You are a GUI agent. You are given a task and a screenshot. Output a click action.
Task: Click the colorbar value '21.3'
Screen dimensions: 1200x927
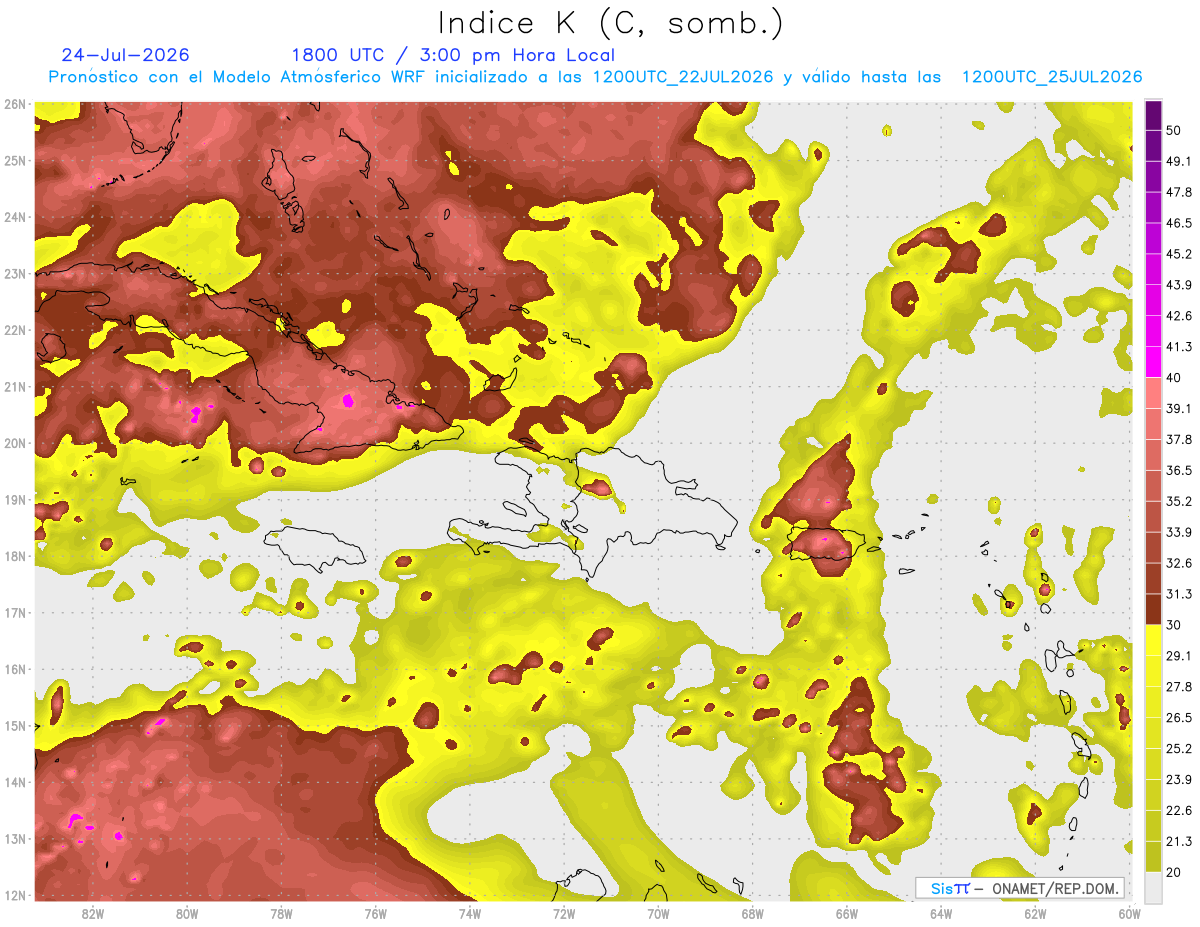tap(1179, 841)
